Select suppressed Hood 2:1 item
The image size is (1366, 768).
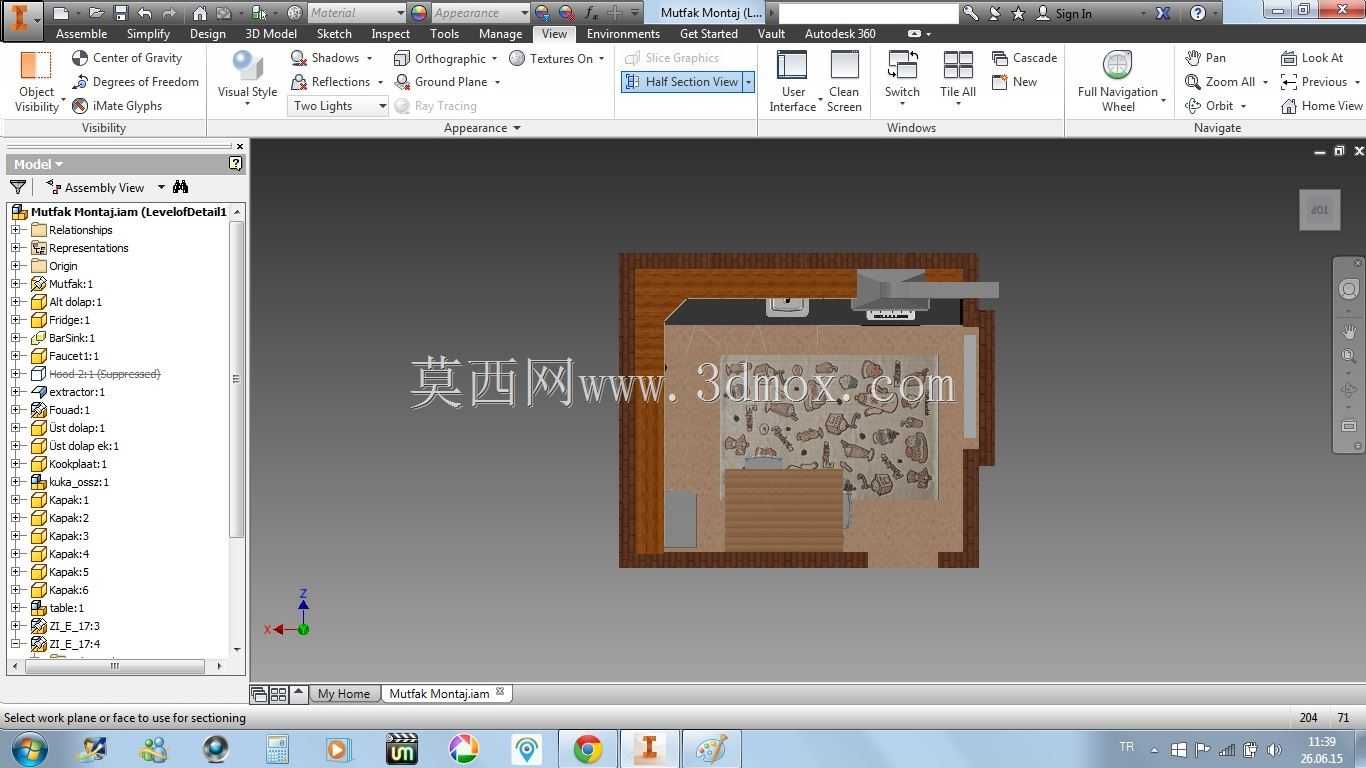click(104, 374)
